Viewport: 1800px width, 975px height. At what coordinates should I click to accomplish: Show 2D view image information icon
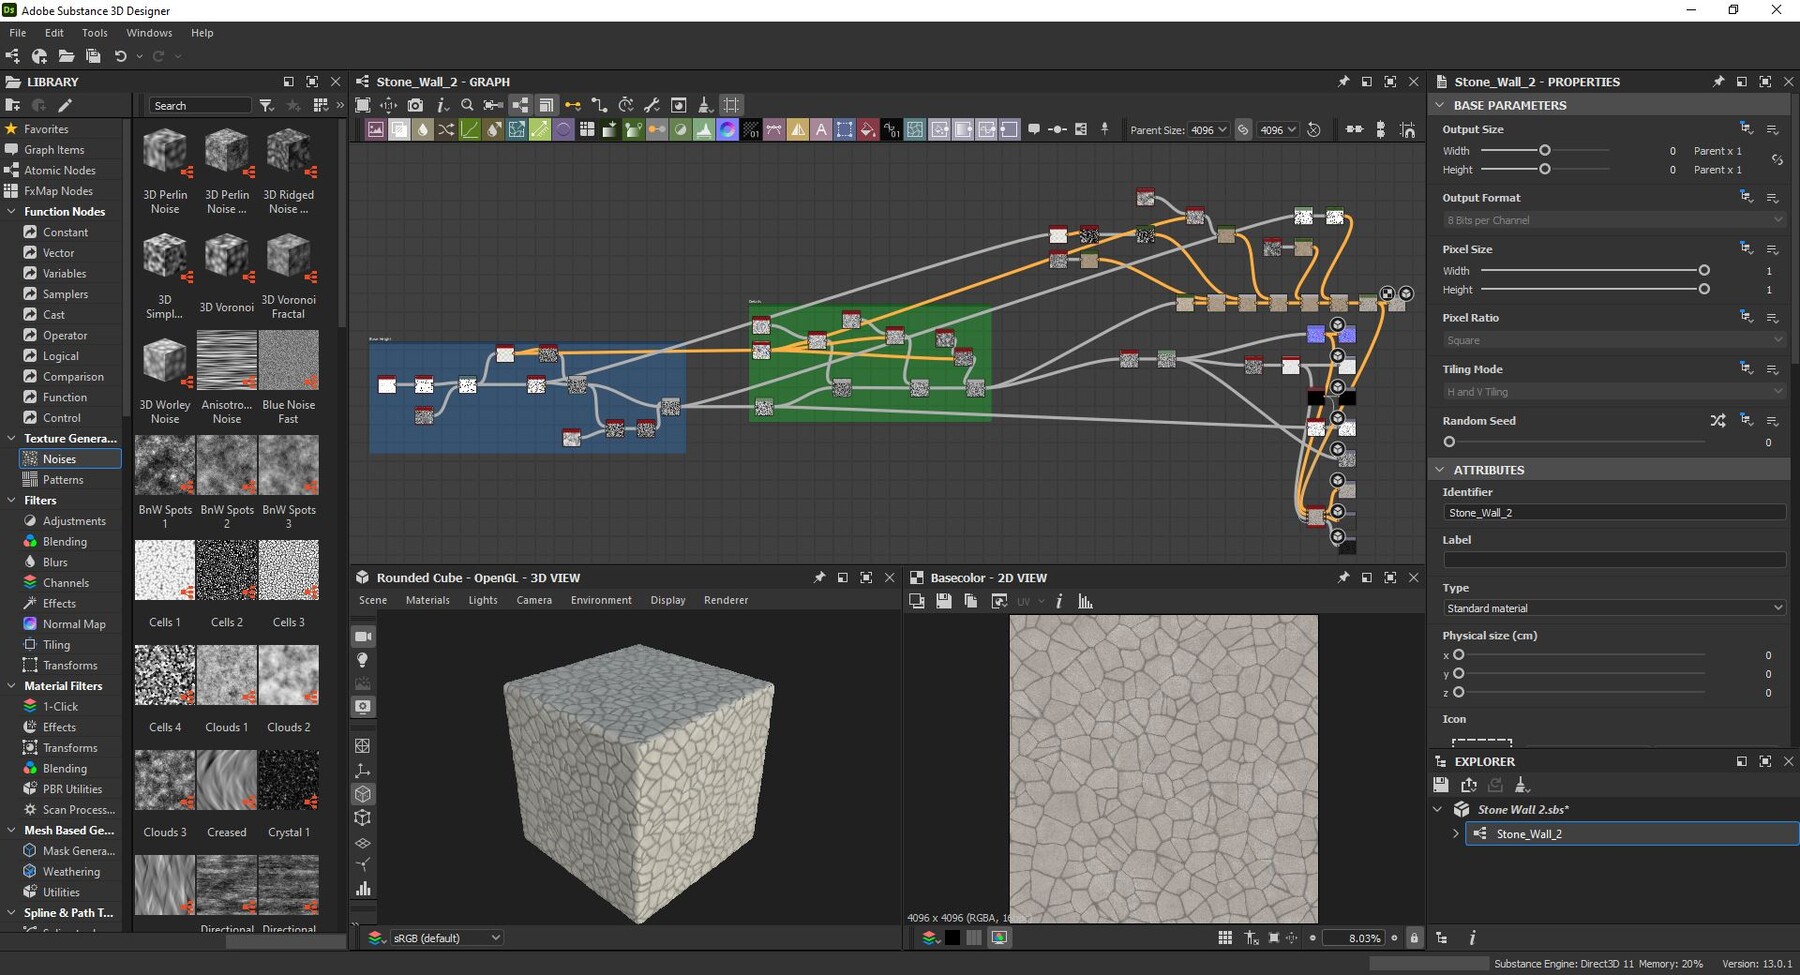(1059, 601)
